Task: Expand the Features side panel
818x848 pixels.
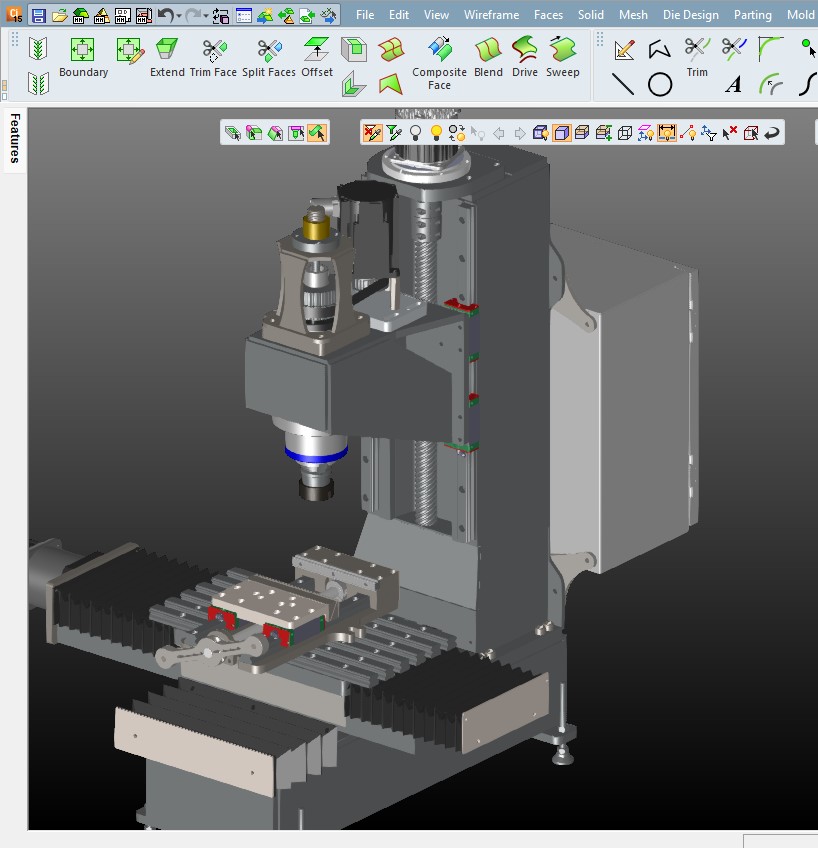Action: [14, 138]
